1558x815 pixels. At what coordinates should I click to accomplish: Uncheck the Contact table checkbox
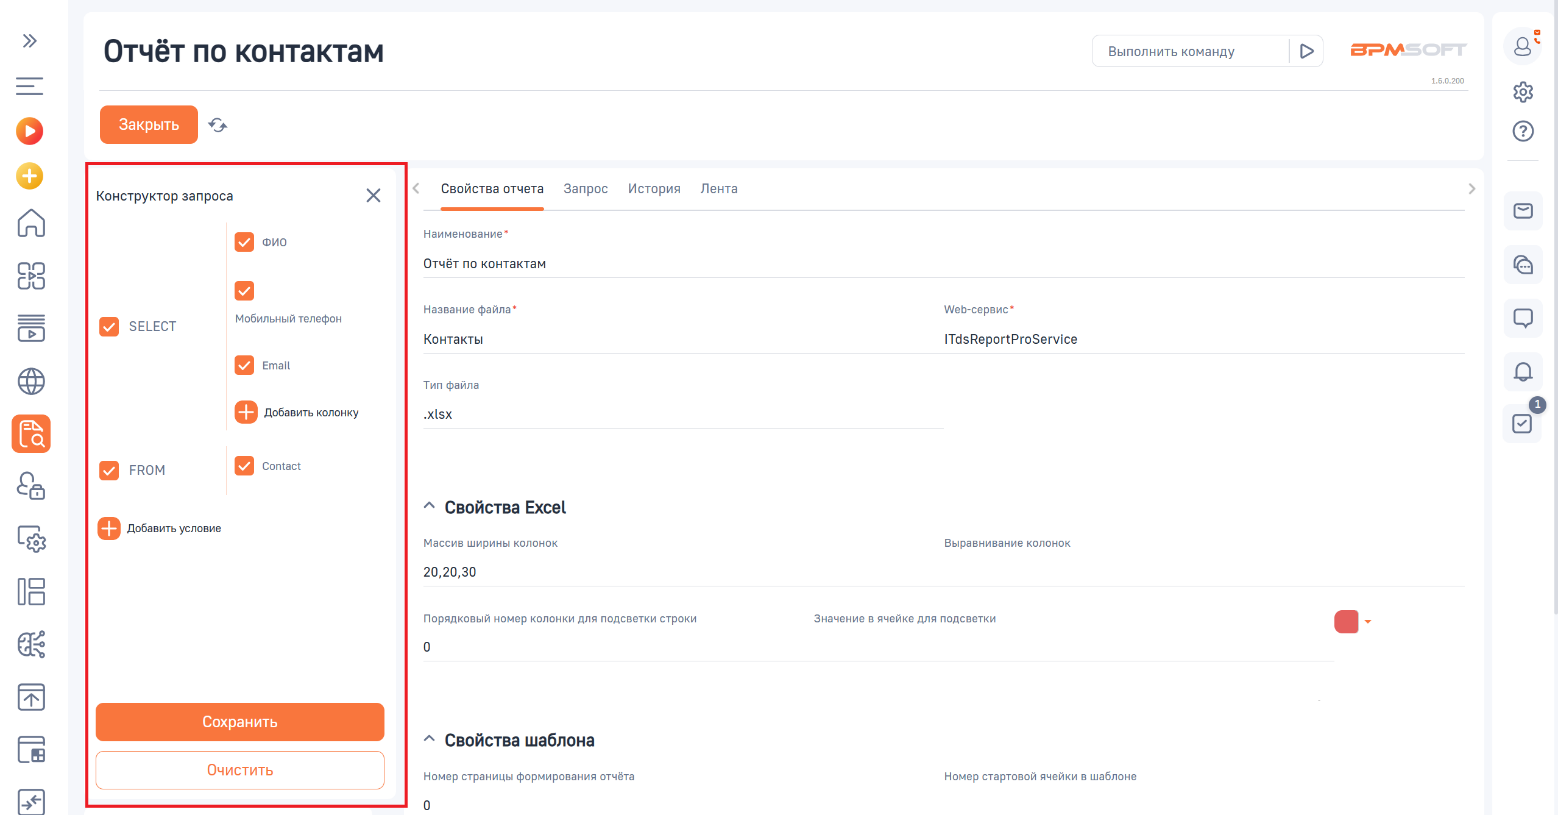(x=244, y=466)
